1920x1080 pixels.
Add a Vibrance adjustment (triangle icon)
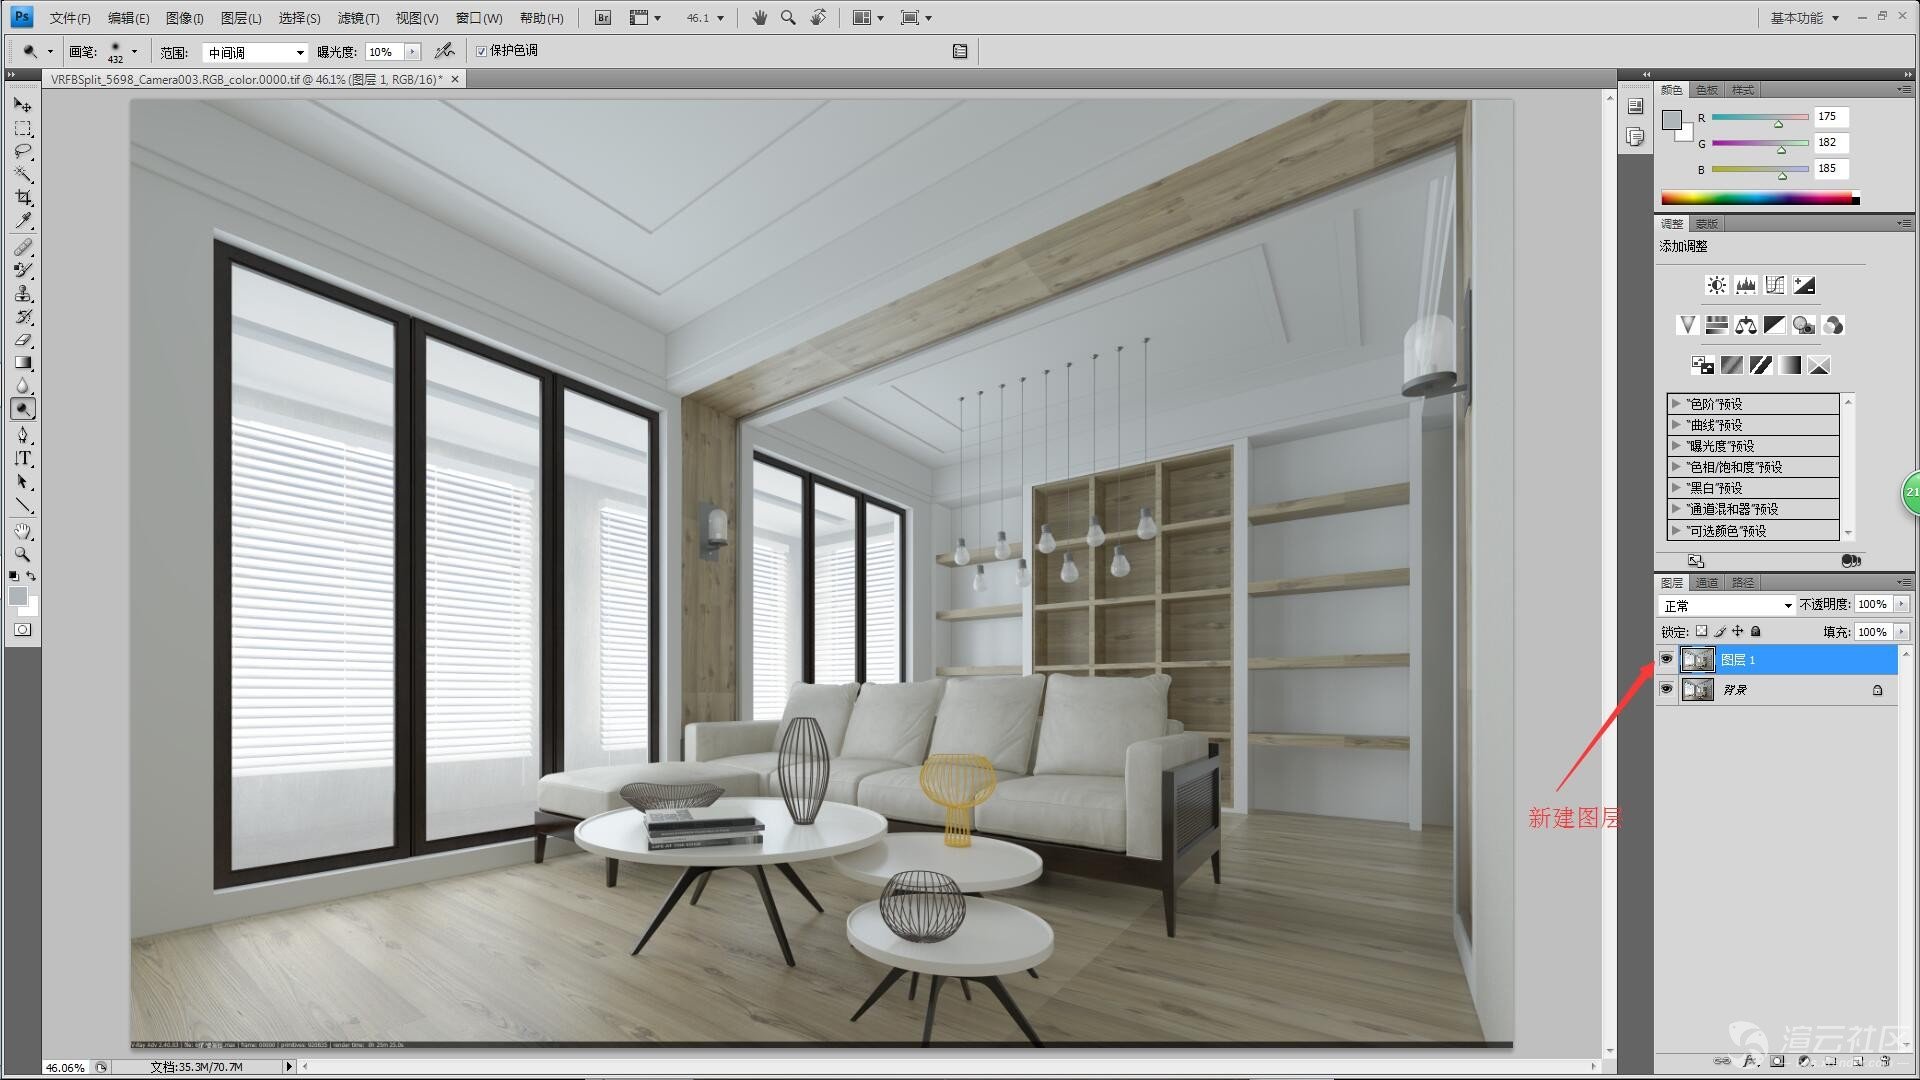[x=1687, y=325]
